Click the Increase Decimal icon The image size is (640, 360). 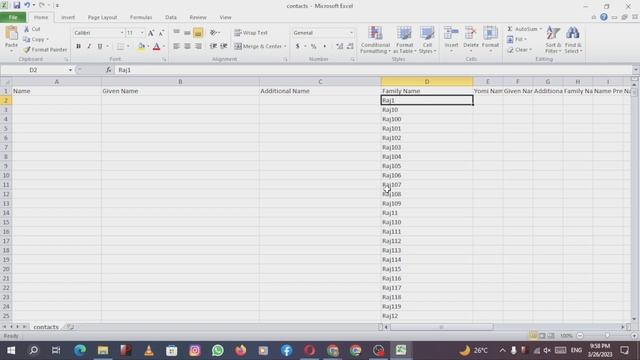point(339,47)
